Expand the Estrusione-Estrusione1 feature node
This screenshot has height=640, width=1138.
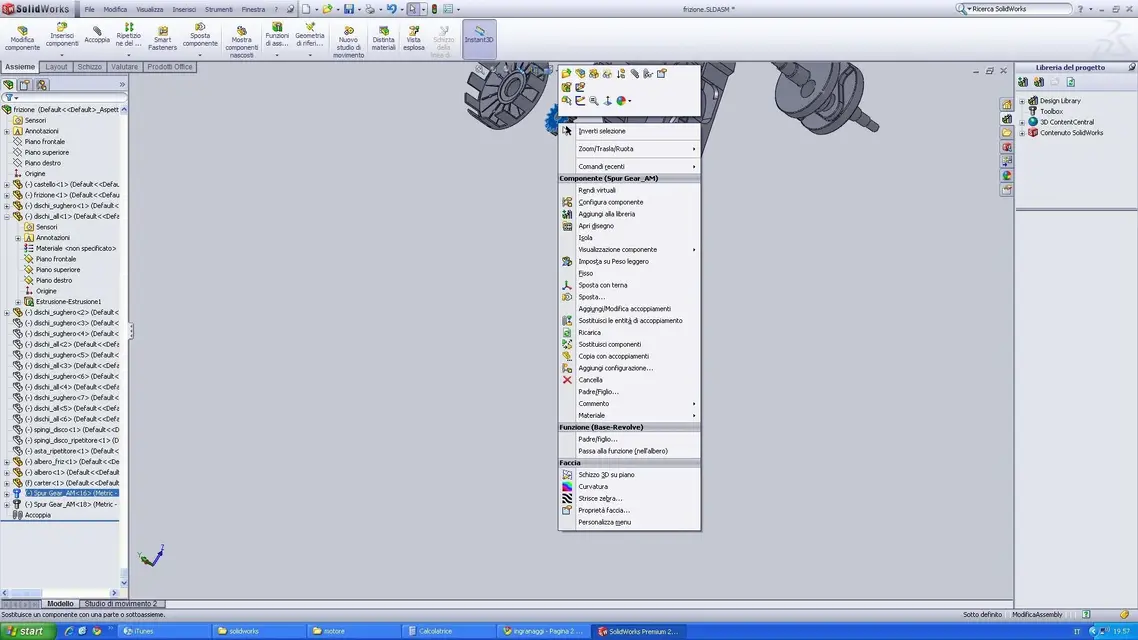pyautogui.click(x=18, y=302)
